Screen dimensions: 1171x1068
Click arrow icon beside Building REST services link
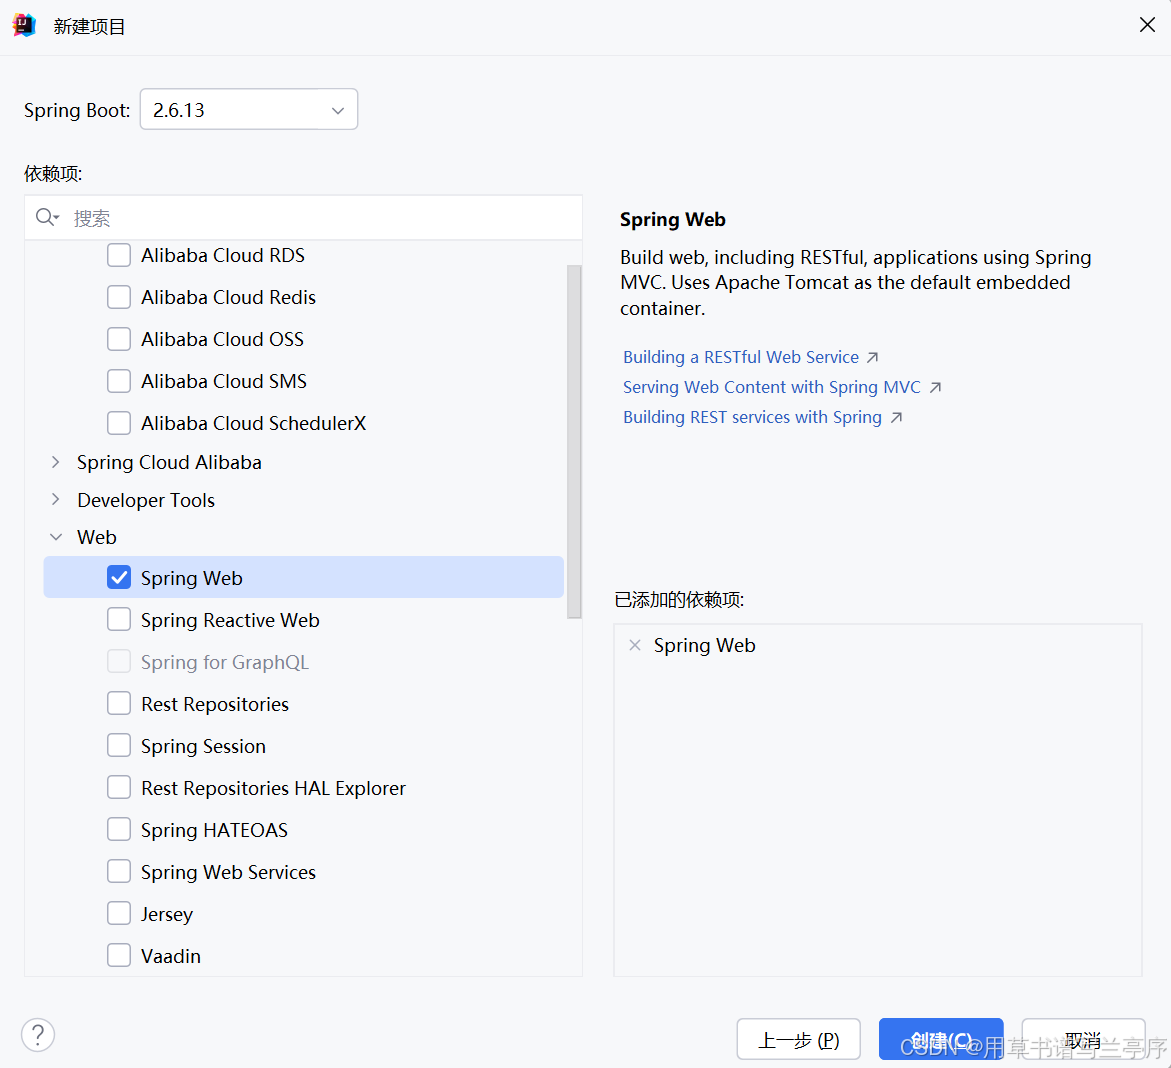click(x=896, y=417)
